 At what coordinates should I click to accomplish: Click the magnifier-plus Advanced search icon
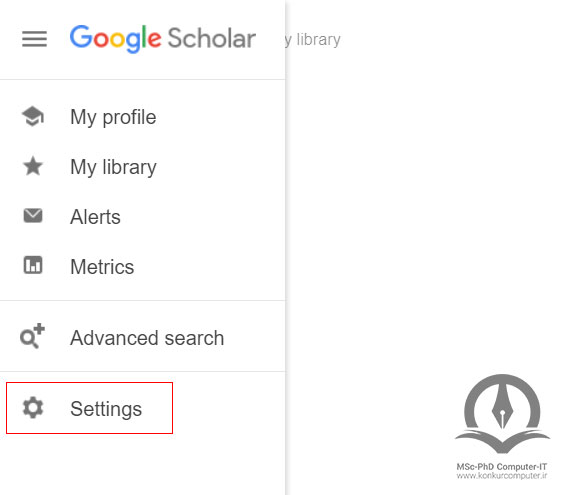pyautogui.click(x=32, y=336)
